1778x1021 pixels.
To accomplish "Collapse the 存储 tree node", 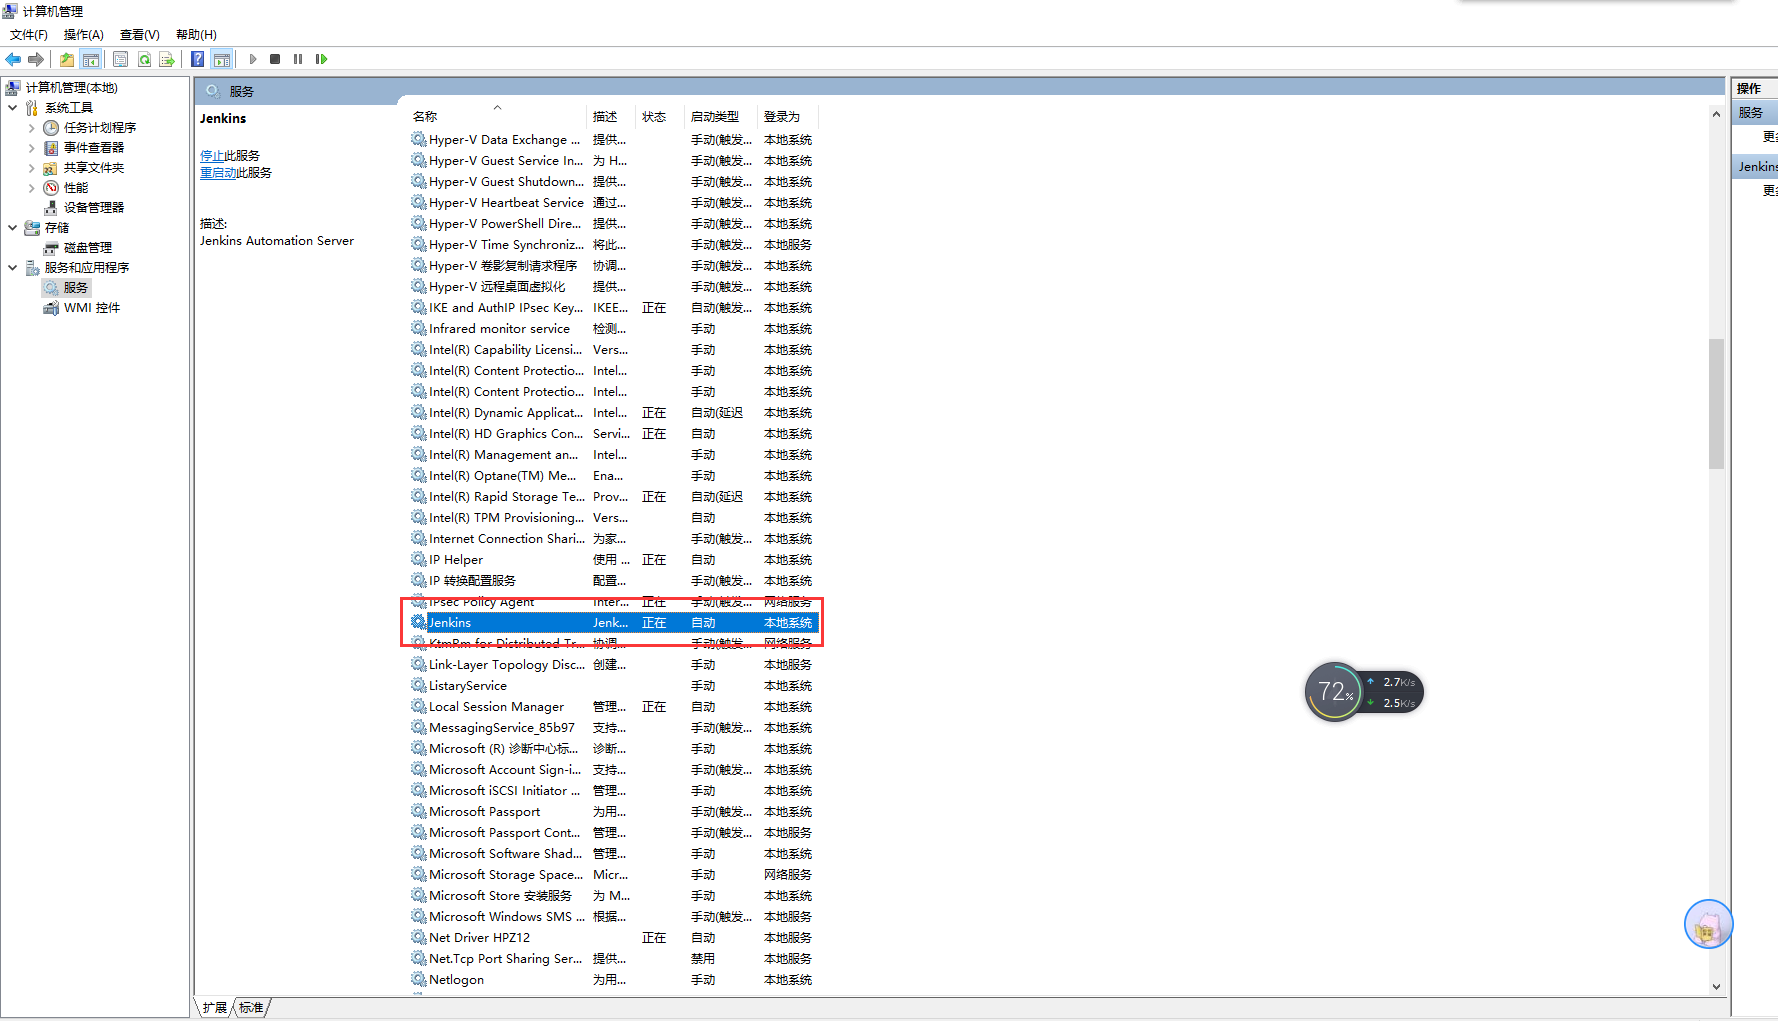I will pos(13,228).
